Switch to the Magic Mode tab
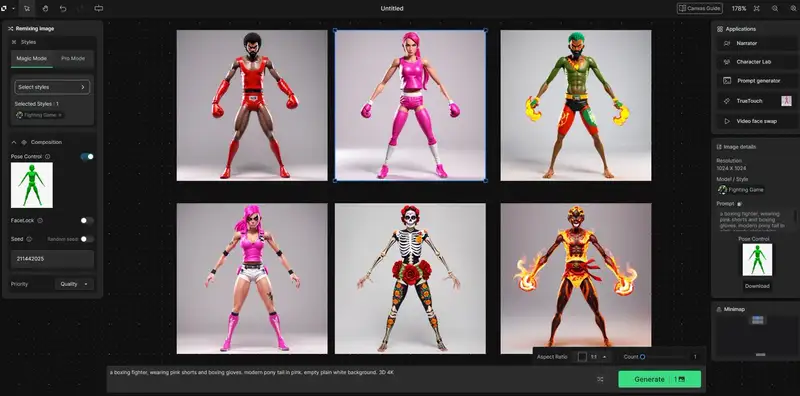The width and height of the screenshot is (800, 396). 32,59
